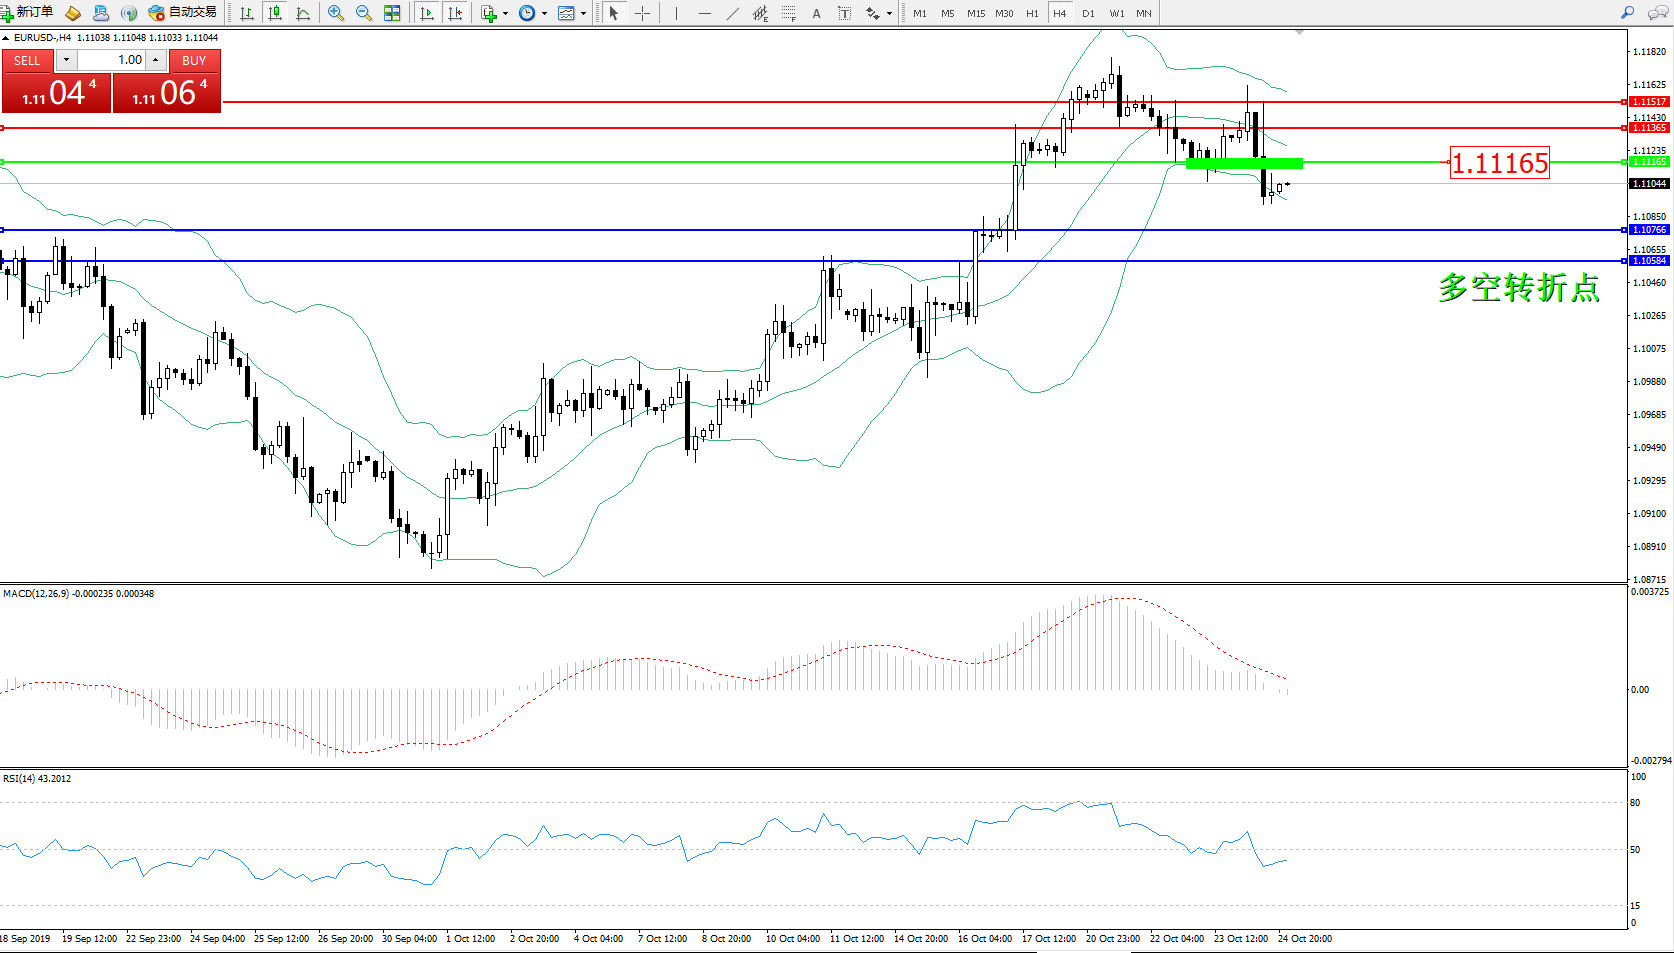Click the green 1.11165 level bar on chart
This screenshot has height=953, width=1674.
tap(1243, 163)
